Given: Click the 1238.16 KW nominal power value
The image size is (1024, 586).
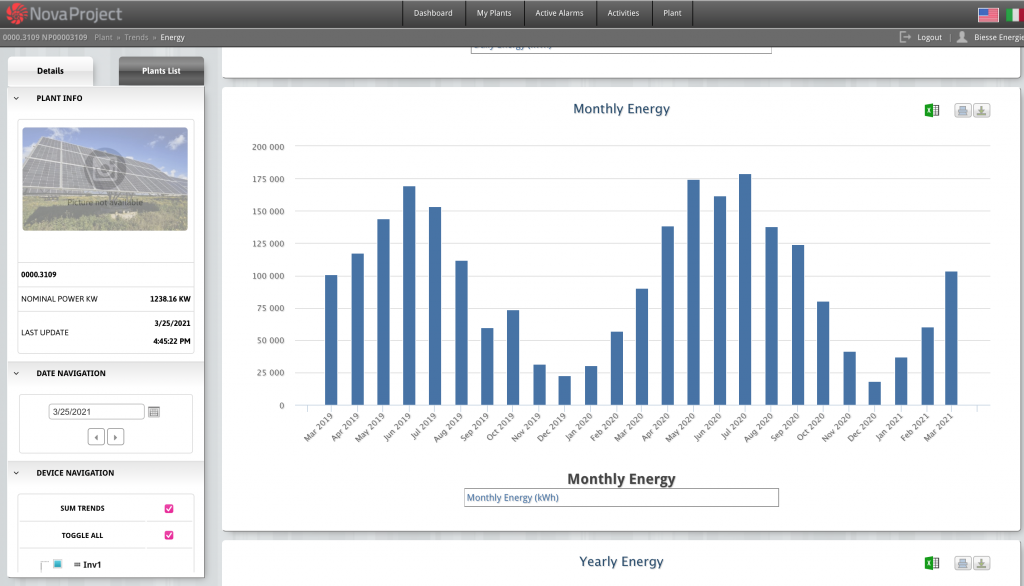Looking at the screenshot, I should point(170,299).
